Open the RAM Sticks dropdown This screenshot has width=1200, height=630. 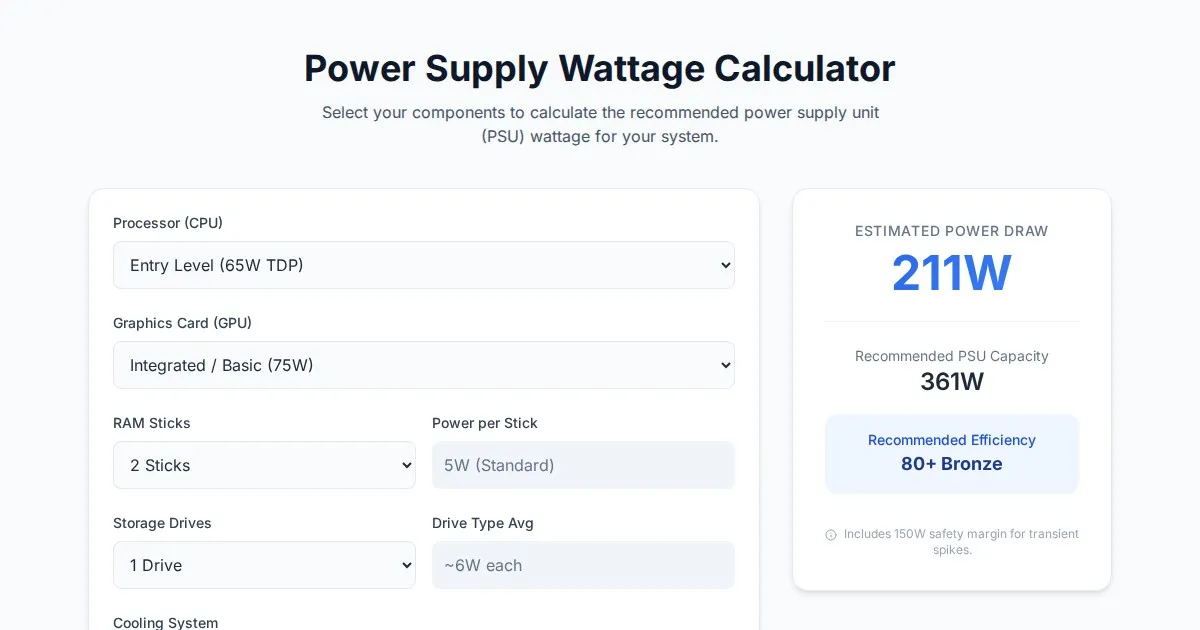coord(264,465)
